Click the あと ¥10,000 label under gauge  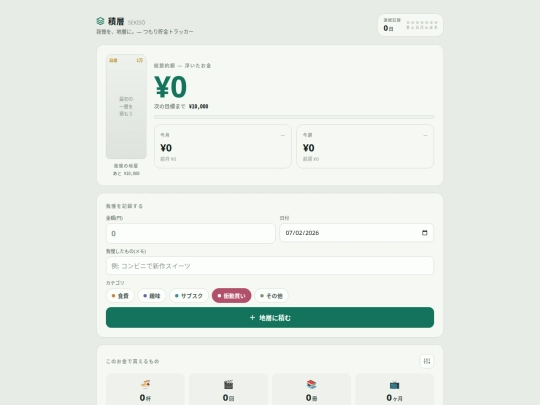(x=126, y=174)
